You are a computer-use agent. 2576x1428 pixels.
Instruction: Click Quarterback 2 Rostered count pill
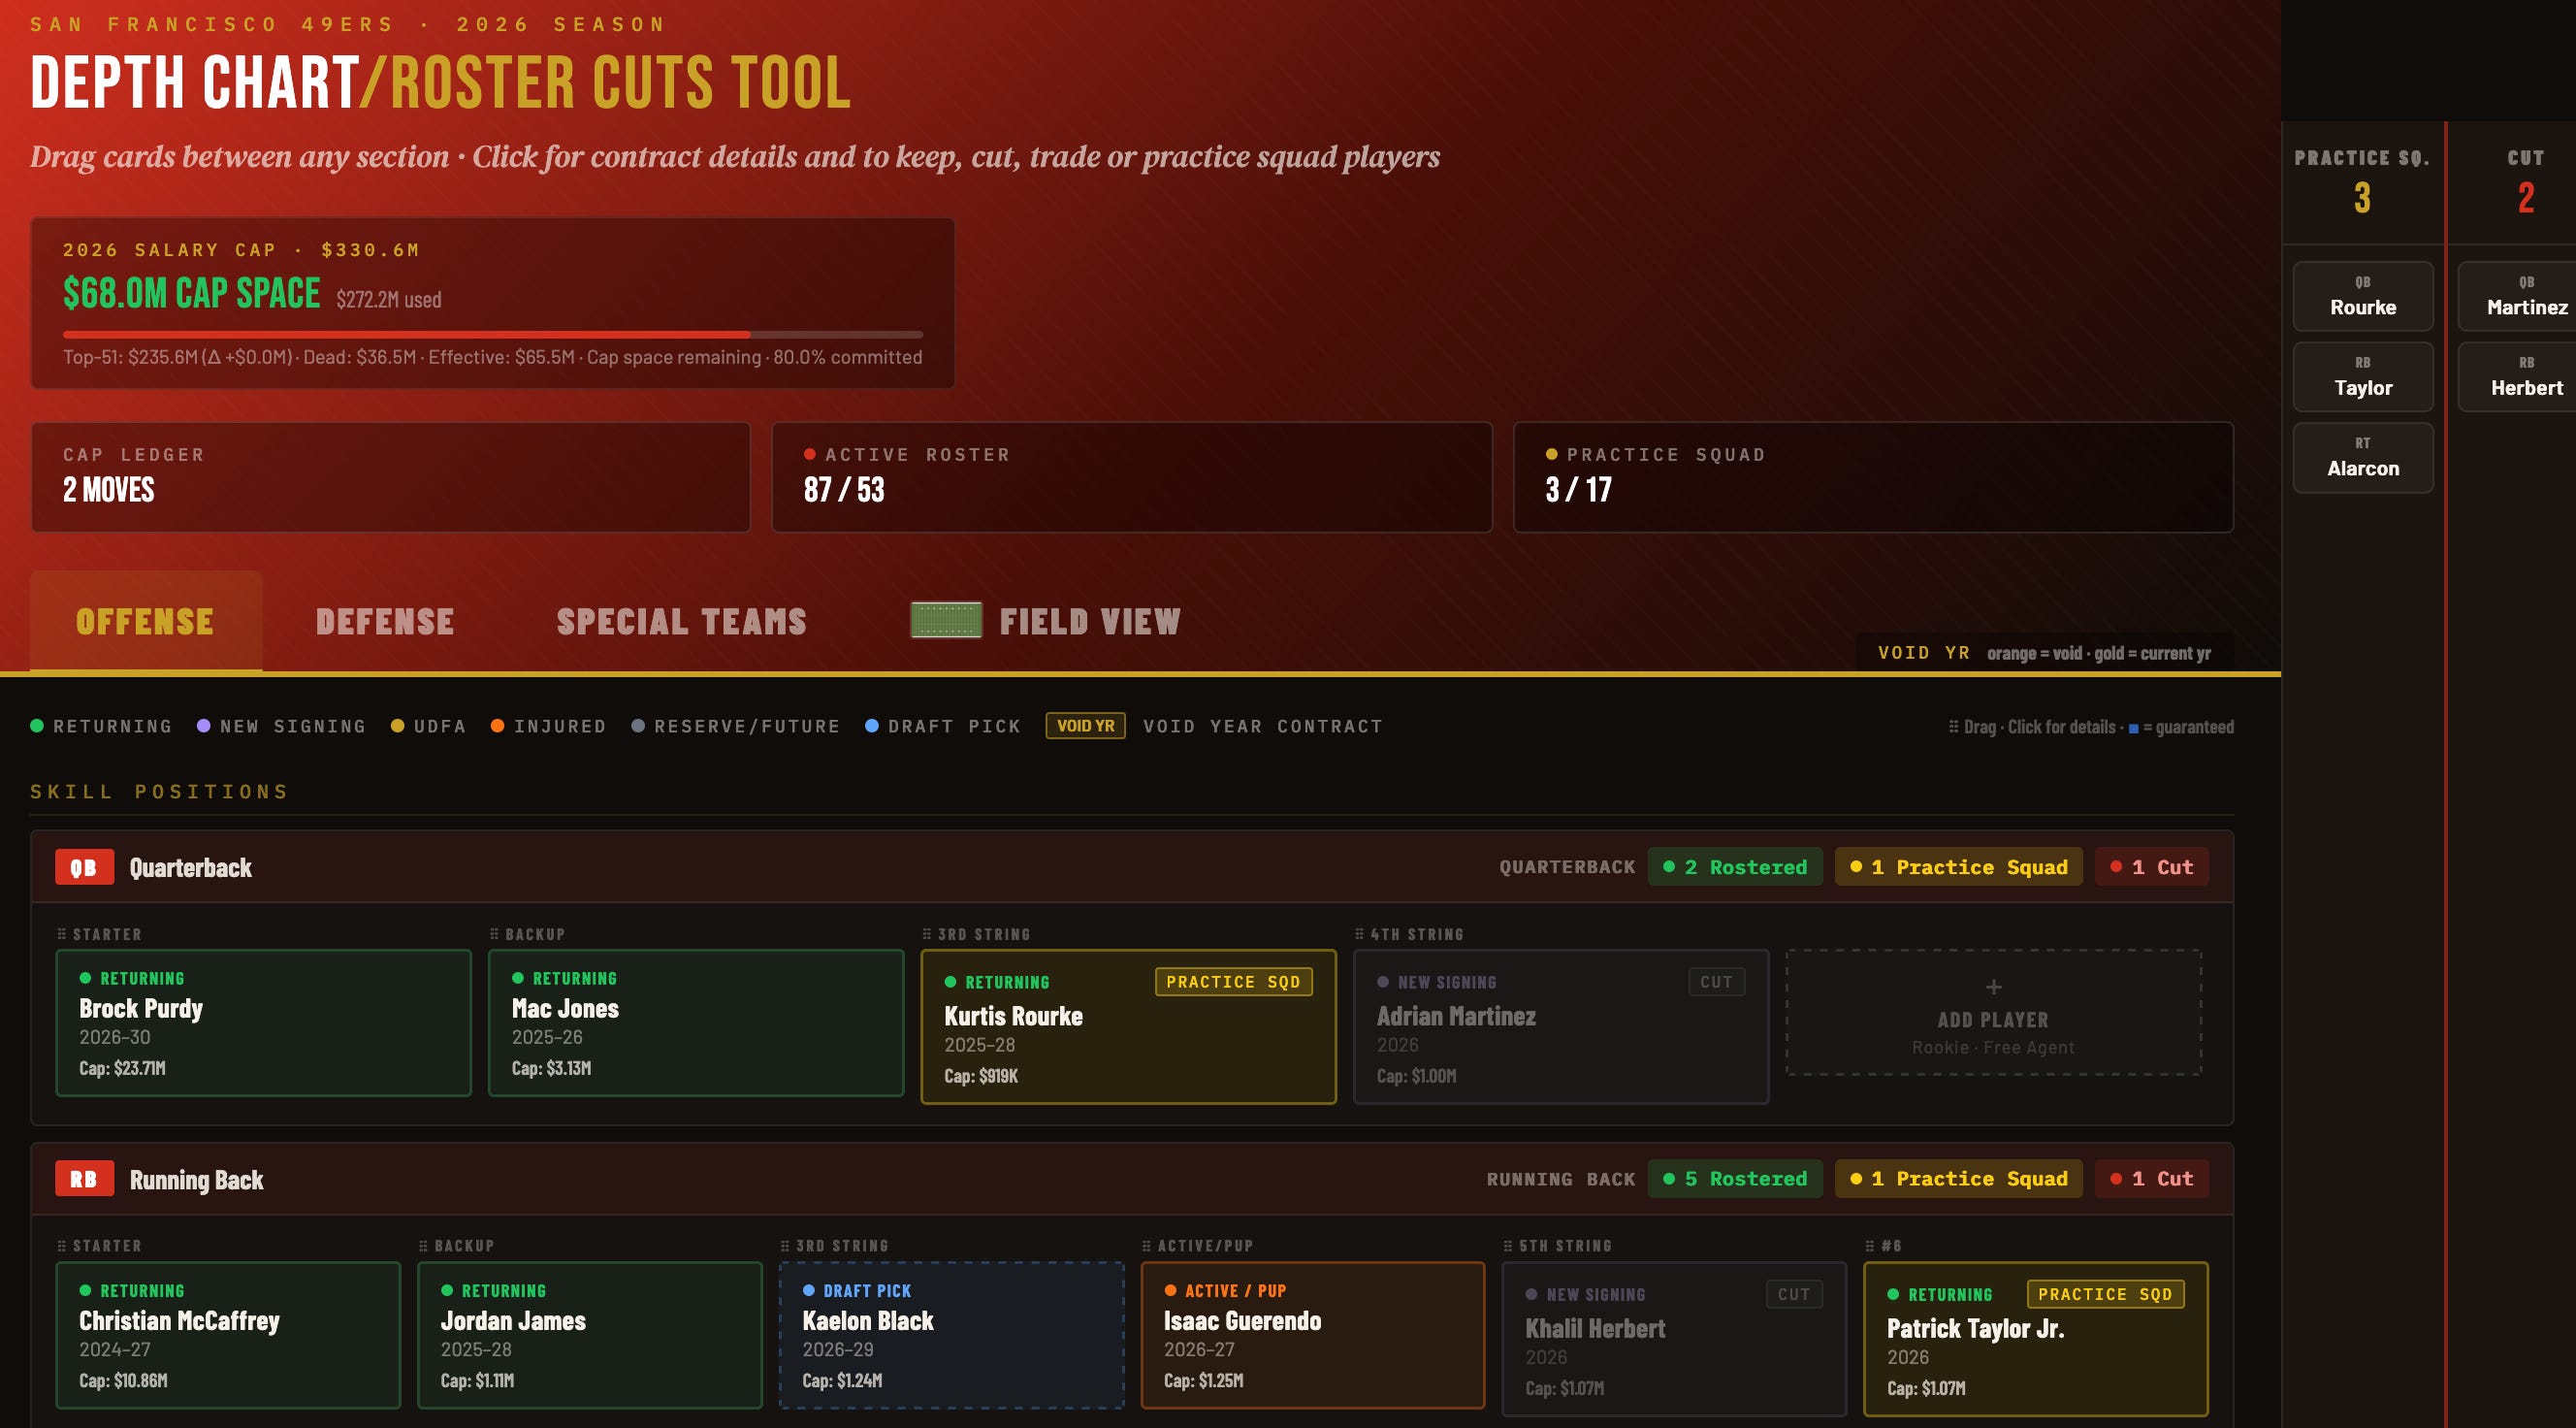tap(1735, 867)
